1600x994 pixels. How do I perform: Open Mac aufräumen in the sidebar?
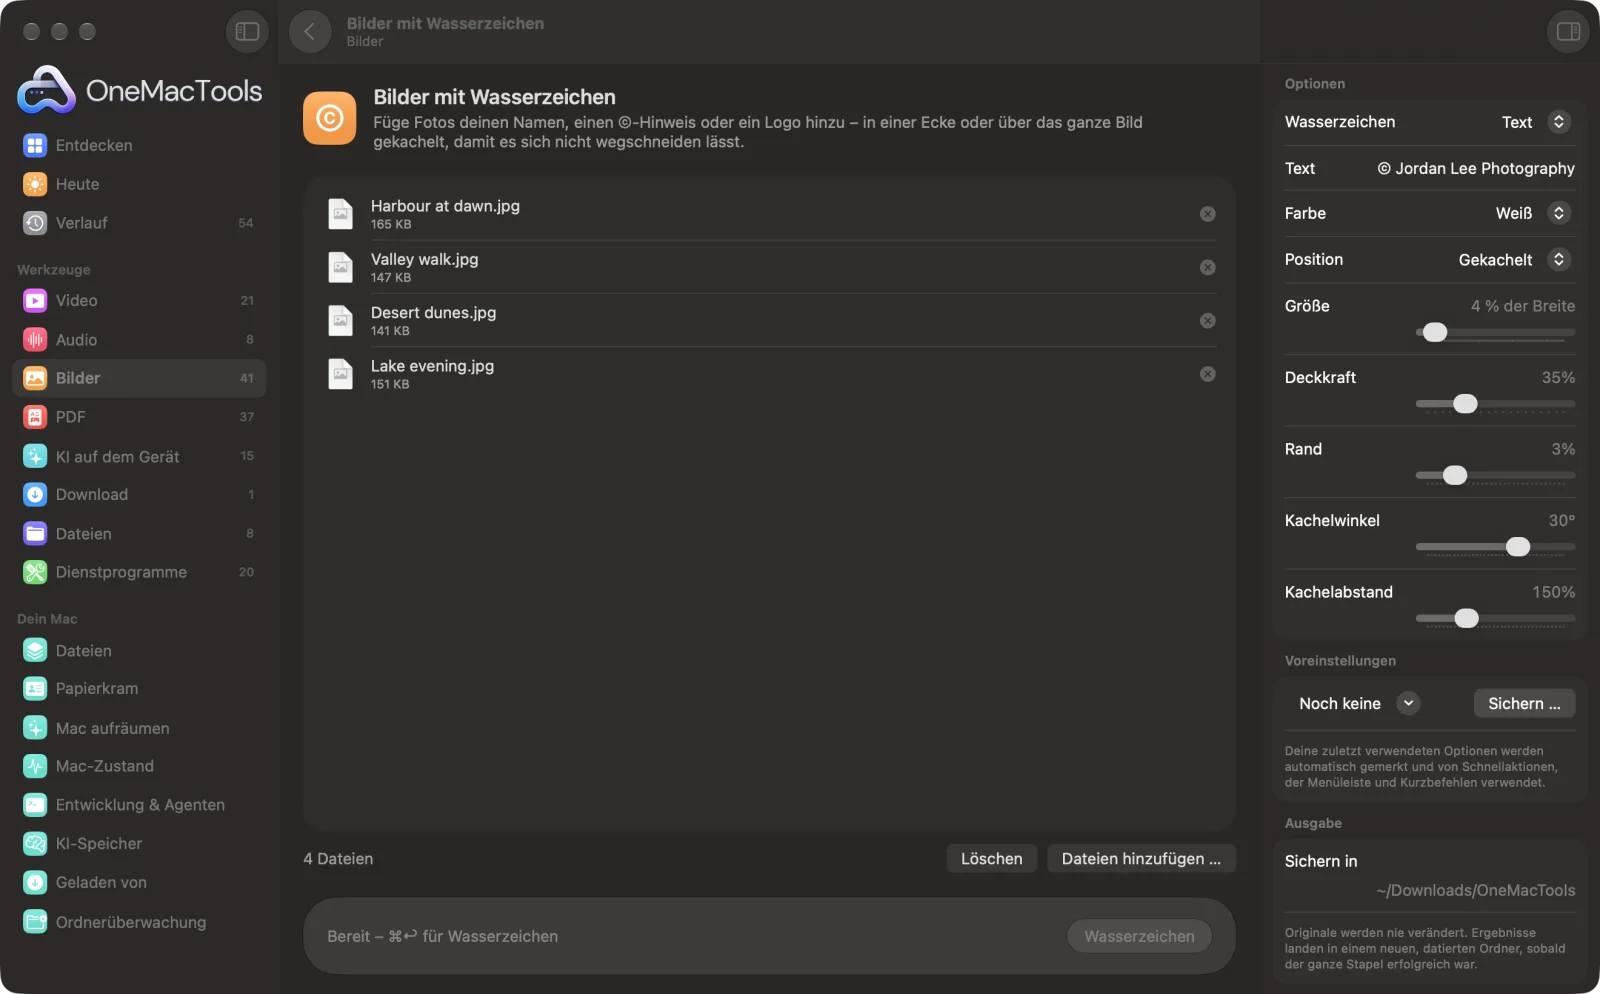[139, 728]
